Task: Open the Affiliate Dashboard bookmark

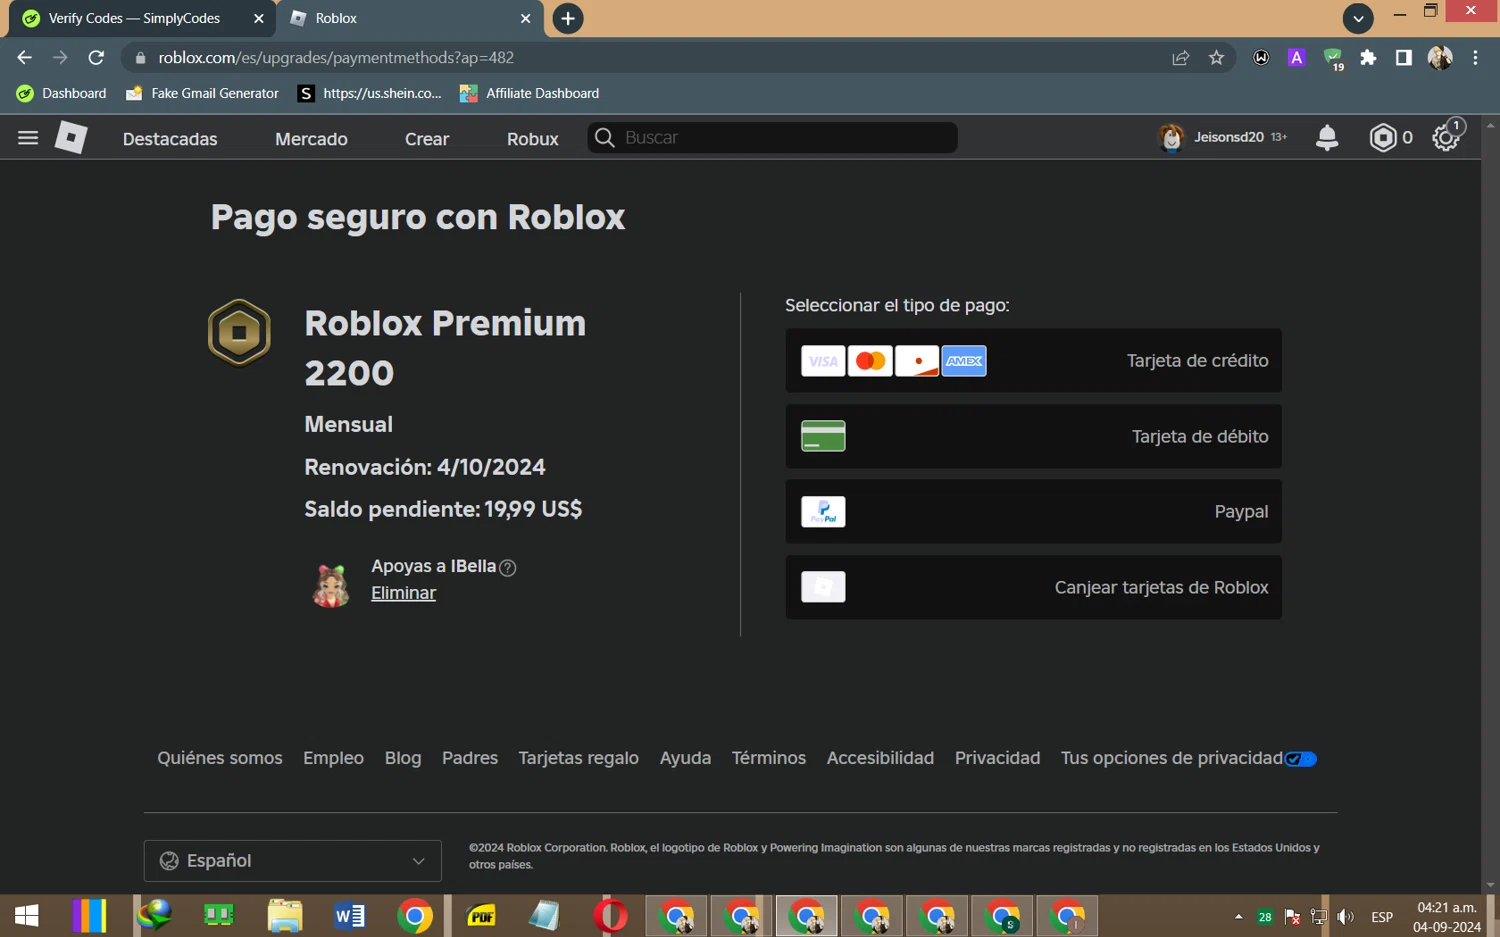Action: 529,93
